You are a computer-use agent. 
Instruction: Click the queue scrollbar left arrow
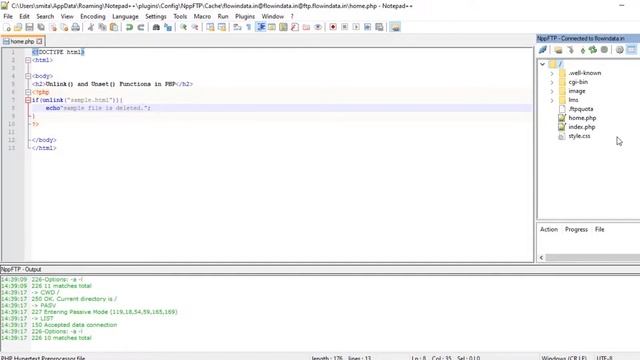pyautogui.click(x=542, y=258)
